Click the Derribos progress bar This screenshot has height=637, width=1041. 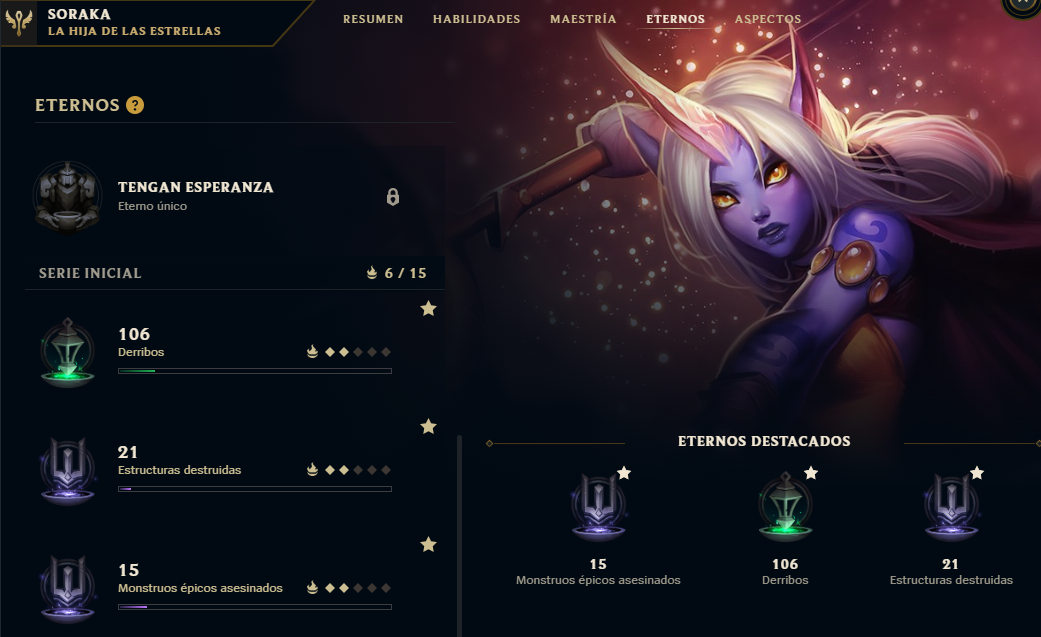point(255,371)
